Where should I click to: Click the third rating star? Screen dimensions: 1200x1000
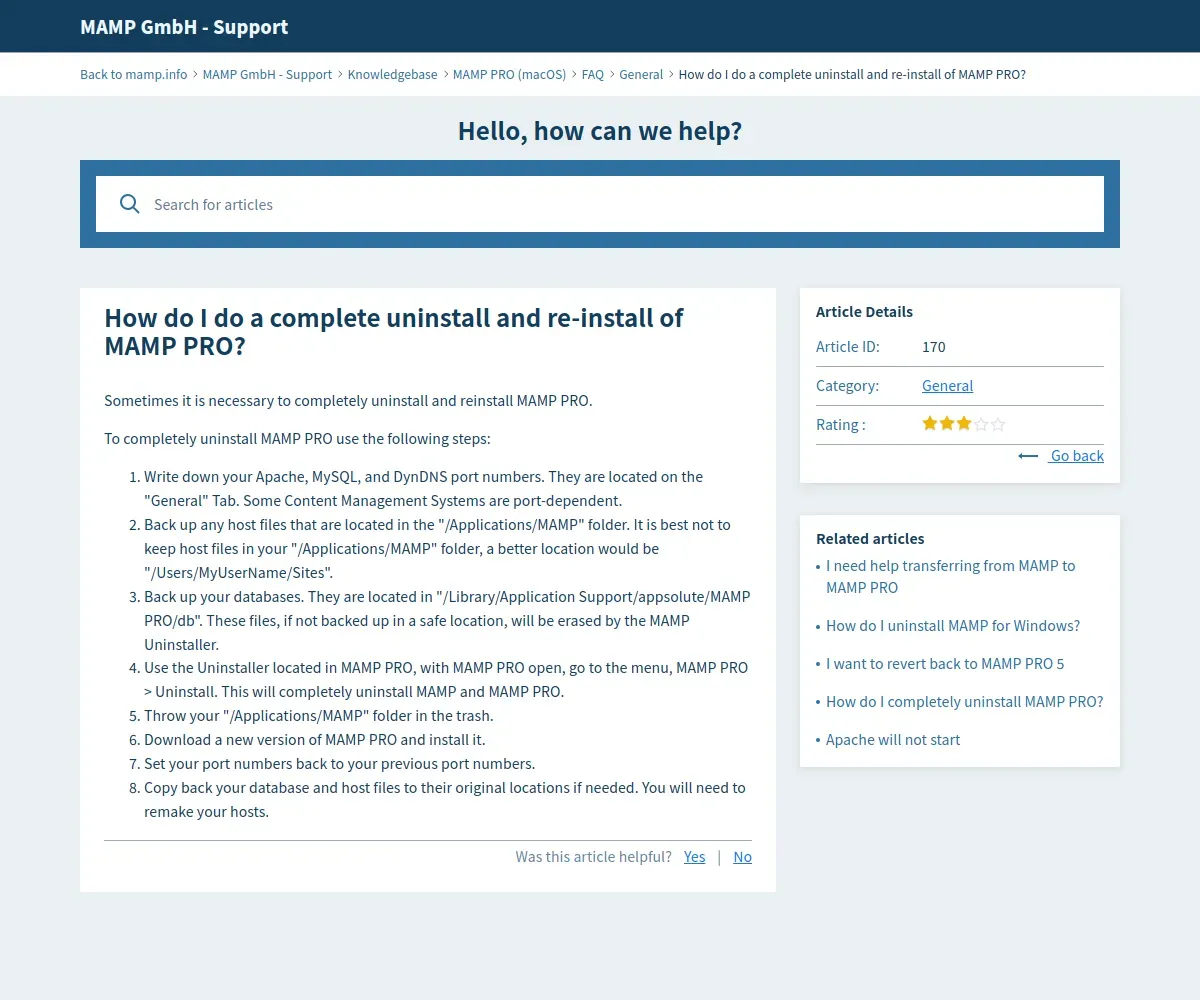964,424
